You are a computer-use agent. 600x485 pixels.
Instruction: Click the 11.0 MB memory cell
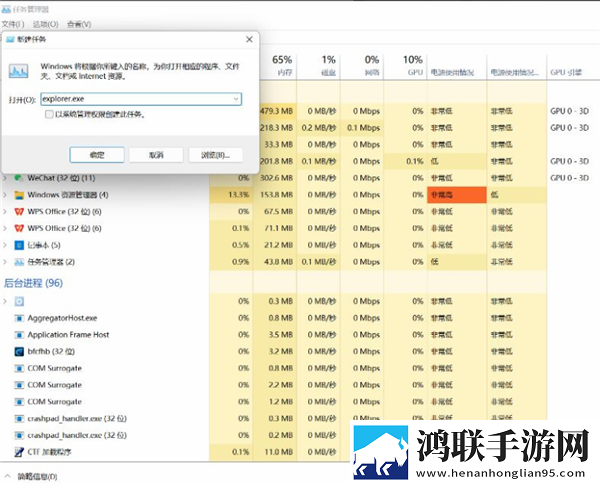pos(275,452)
